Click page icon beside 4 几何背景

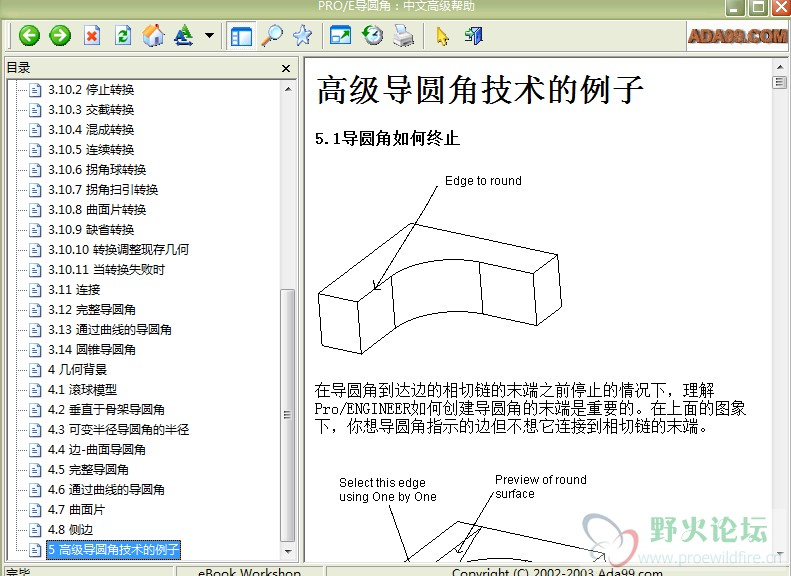(35, 370)
